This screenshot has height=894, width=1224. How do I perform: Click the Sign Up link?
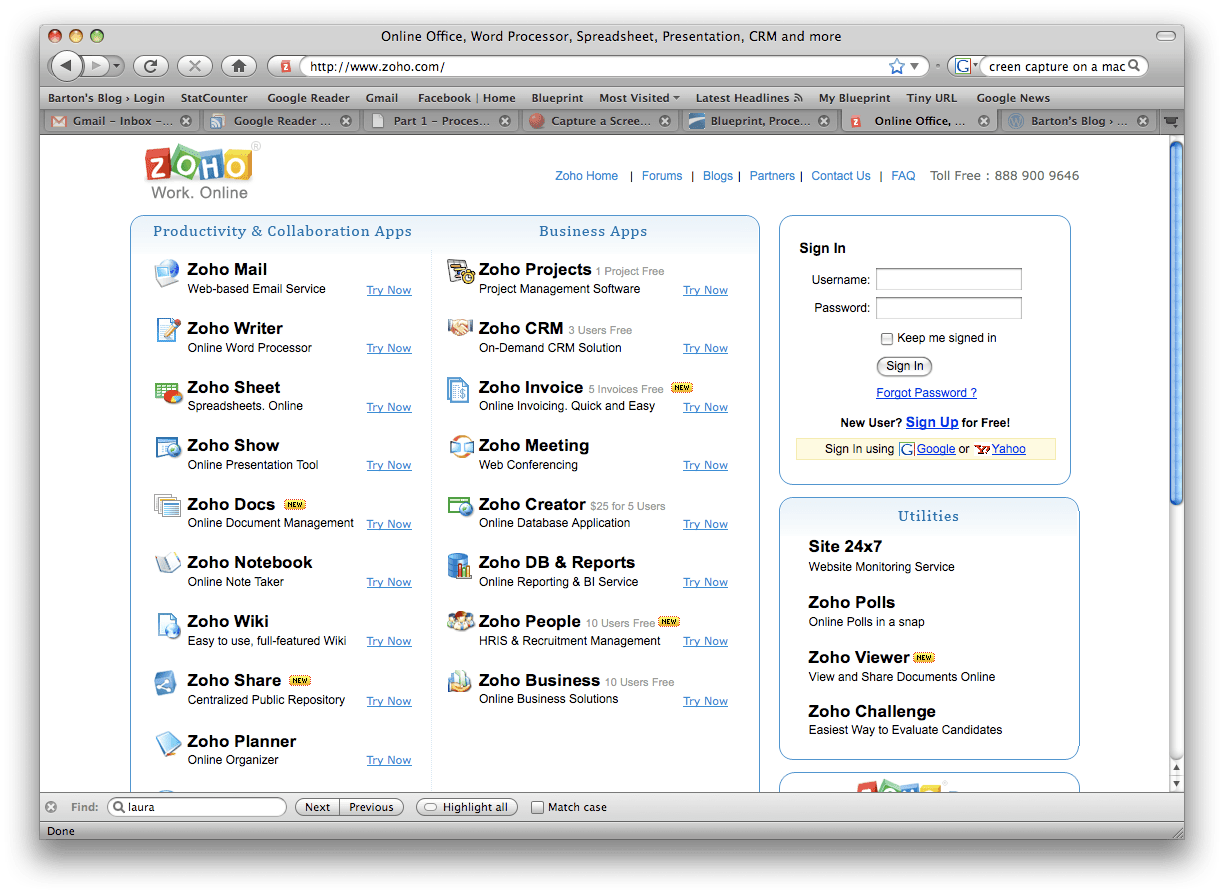[x=932, y=422]
